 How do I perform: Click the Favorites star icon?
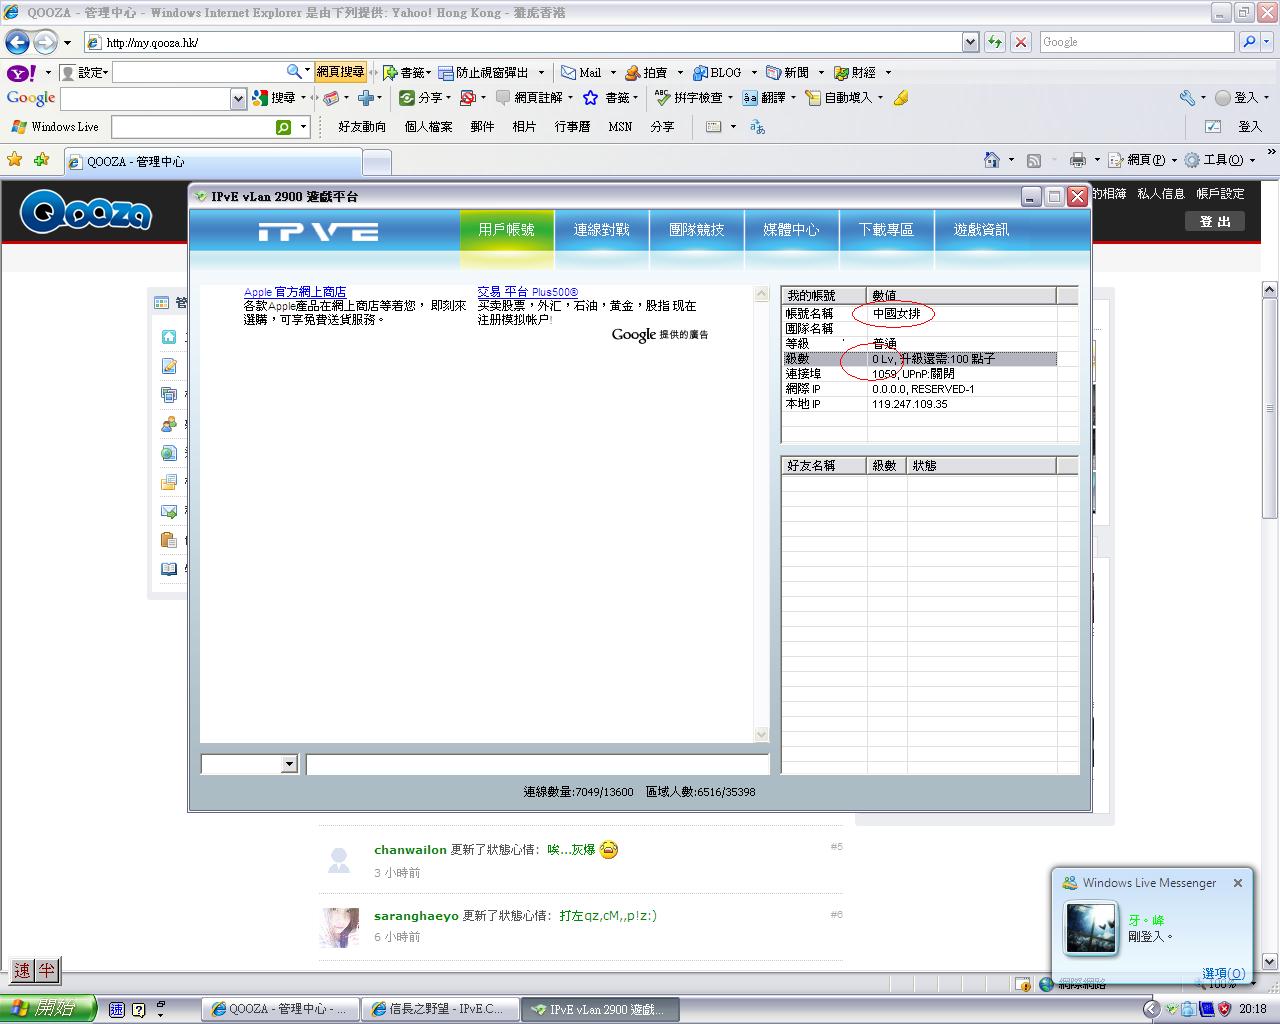(x=14, y=160)
